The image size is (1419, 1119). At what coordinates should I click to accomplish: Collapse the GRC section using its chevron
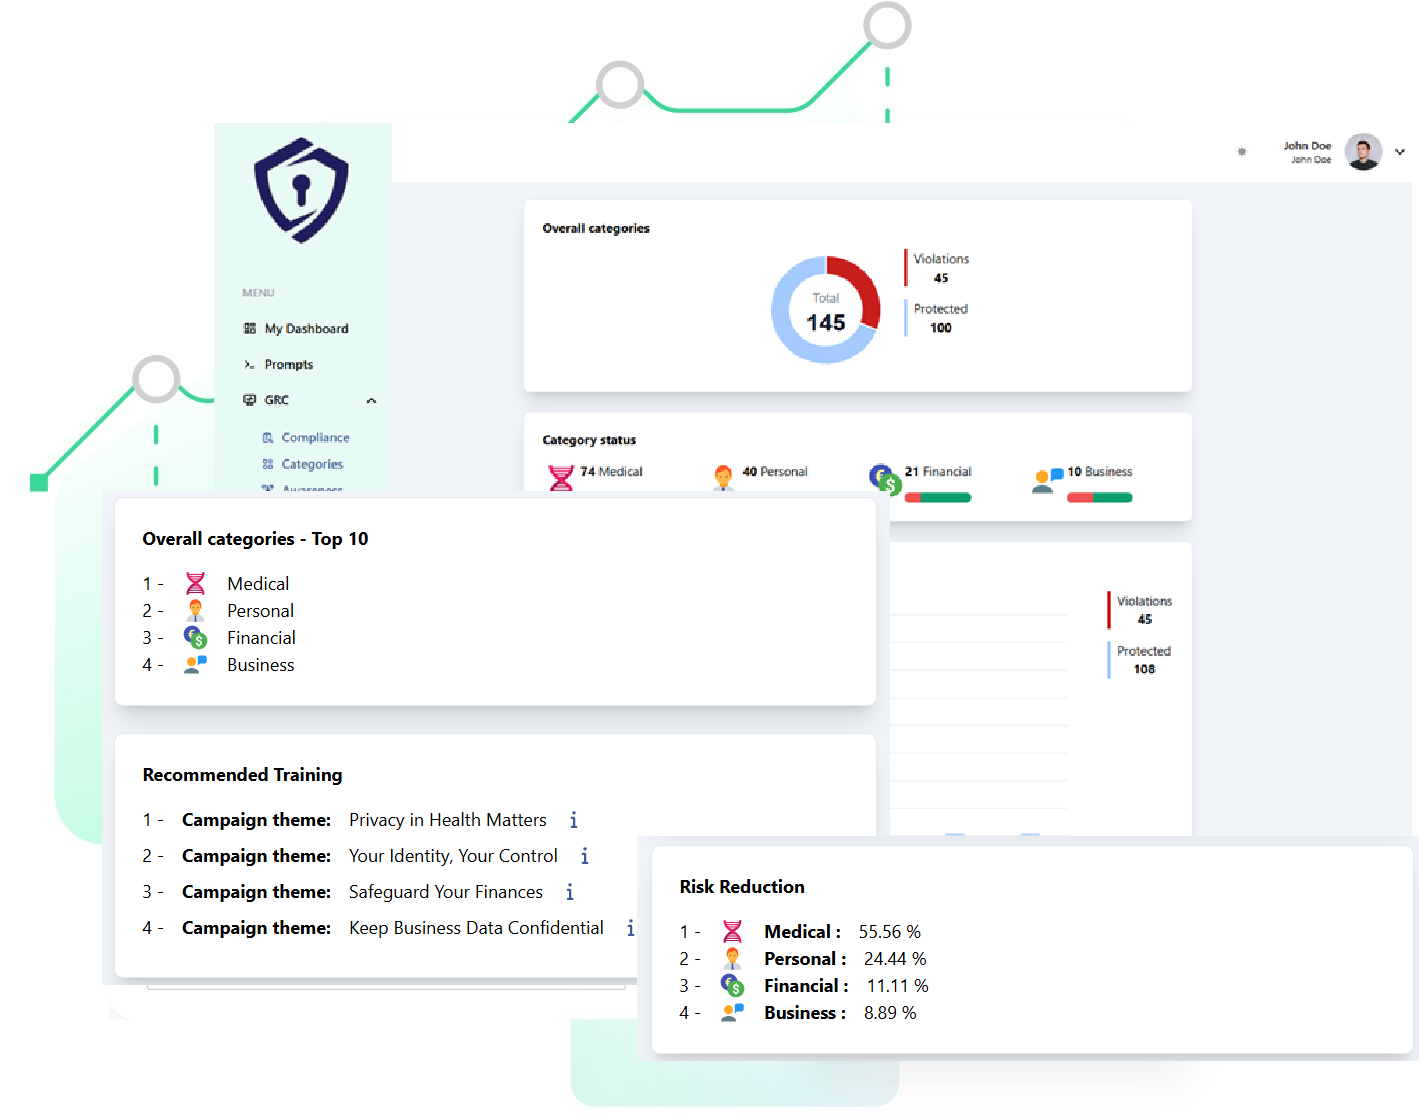coord(371,399)
